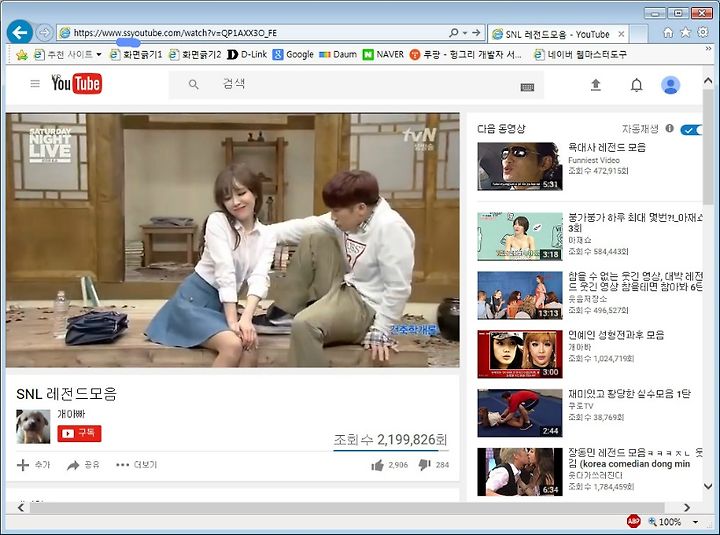Image resolution: width=720 pixels, height=535 pixels.
Task: Open the account avatar icon
Action: pos(670,85)
